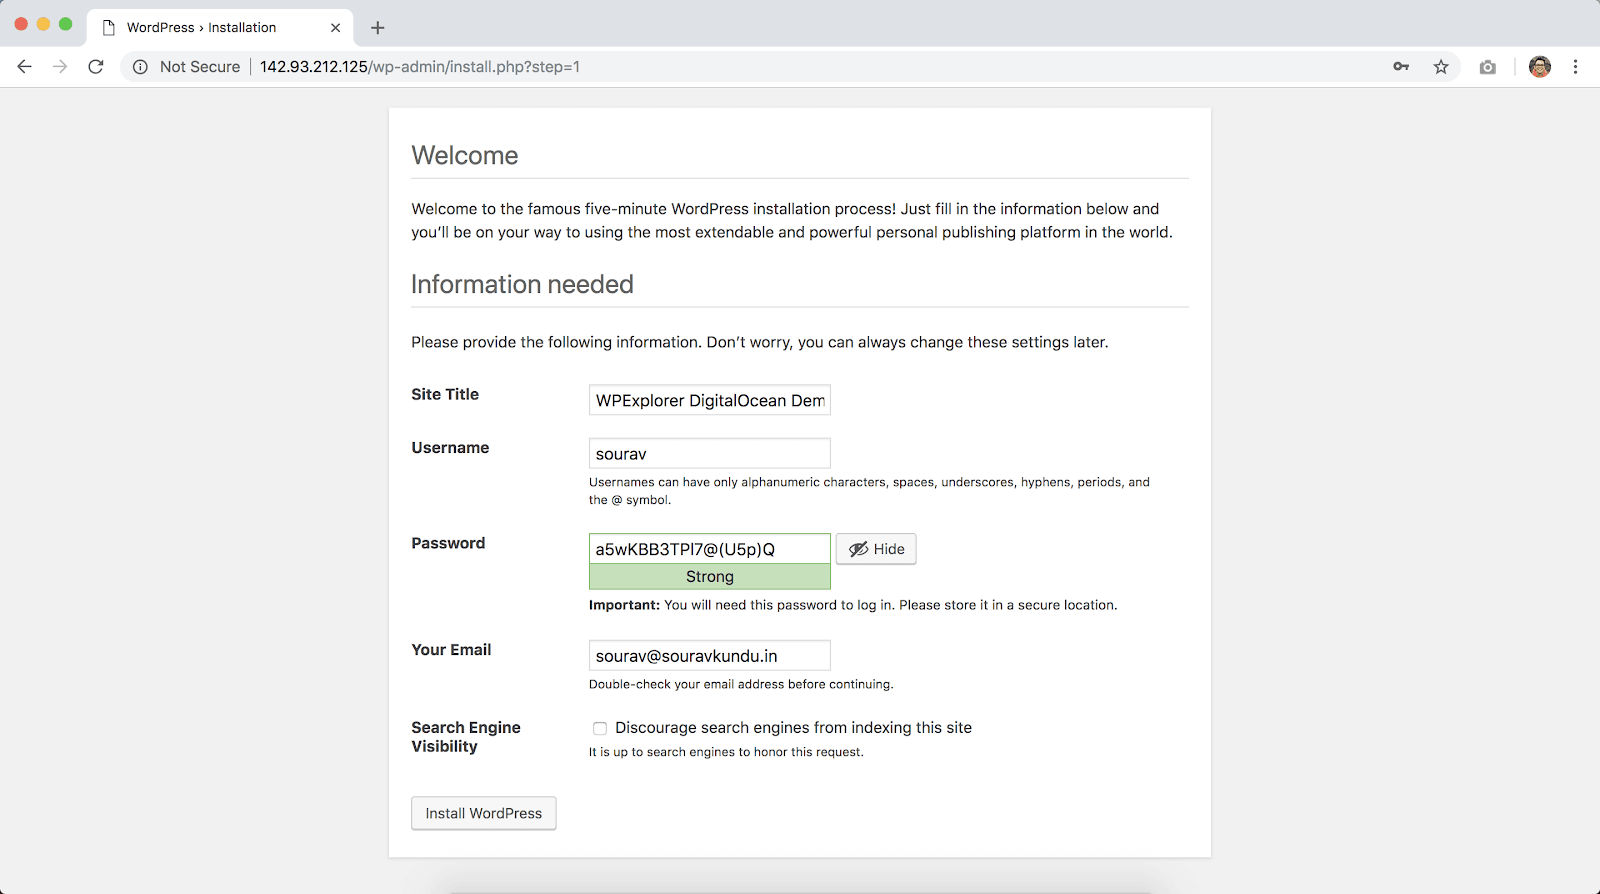
Task: Click 'It is up to search engines' note
Action: 726,752
